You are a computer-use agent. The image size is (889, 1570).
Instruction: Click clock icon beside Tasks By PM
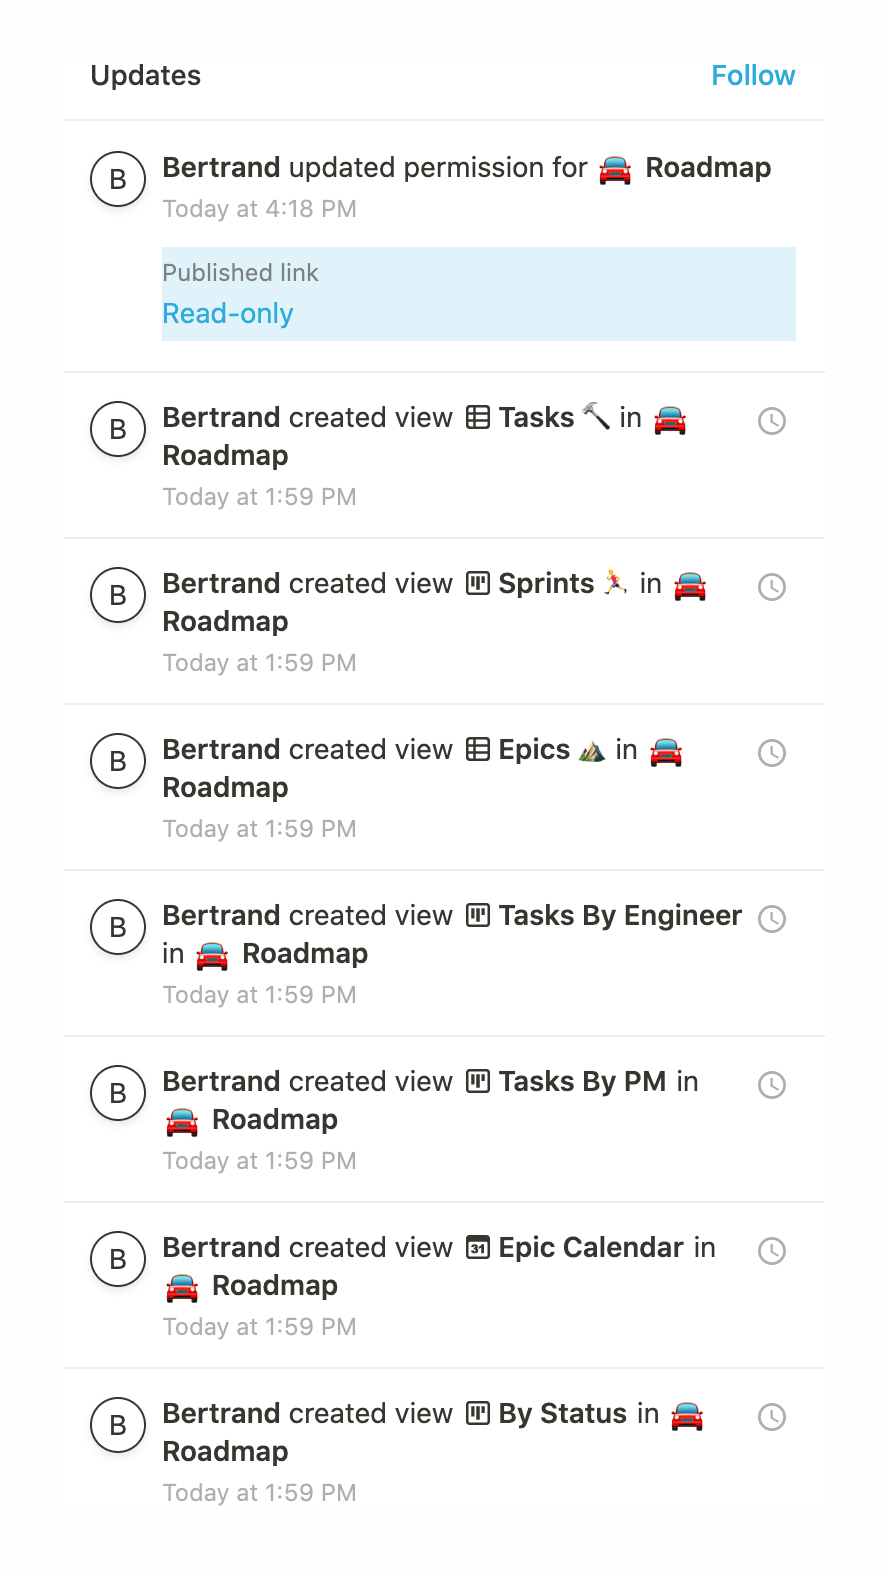tap(772, 1085)
